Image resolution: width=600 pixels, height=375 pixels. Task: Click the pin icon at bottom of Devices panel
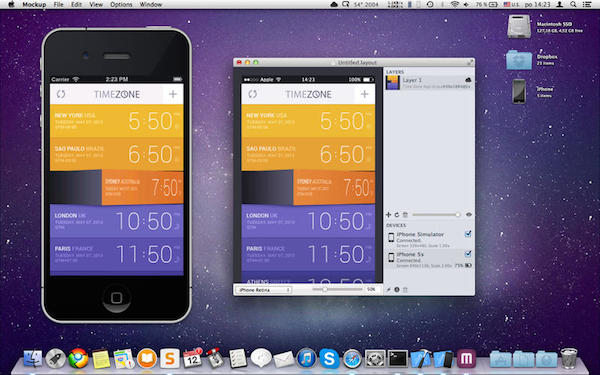[x=388, y=290]
